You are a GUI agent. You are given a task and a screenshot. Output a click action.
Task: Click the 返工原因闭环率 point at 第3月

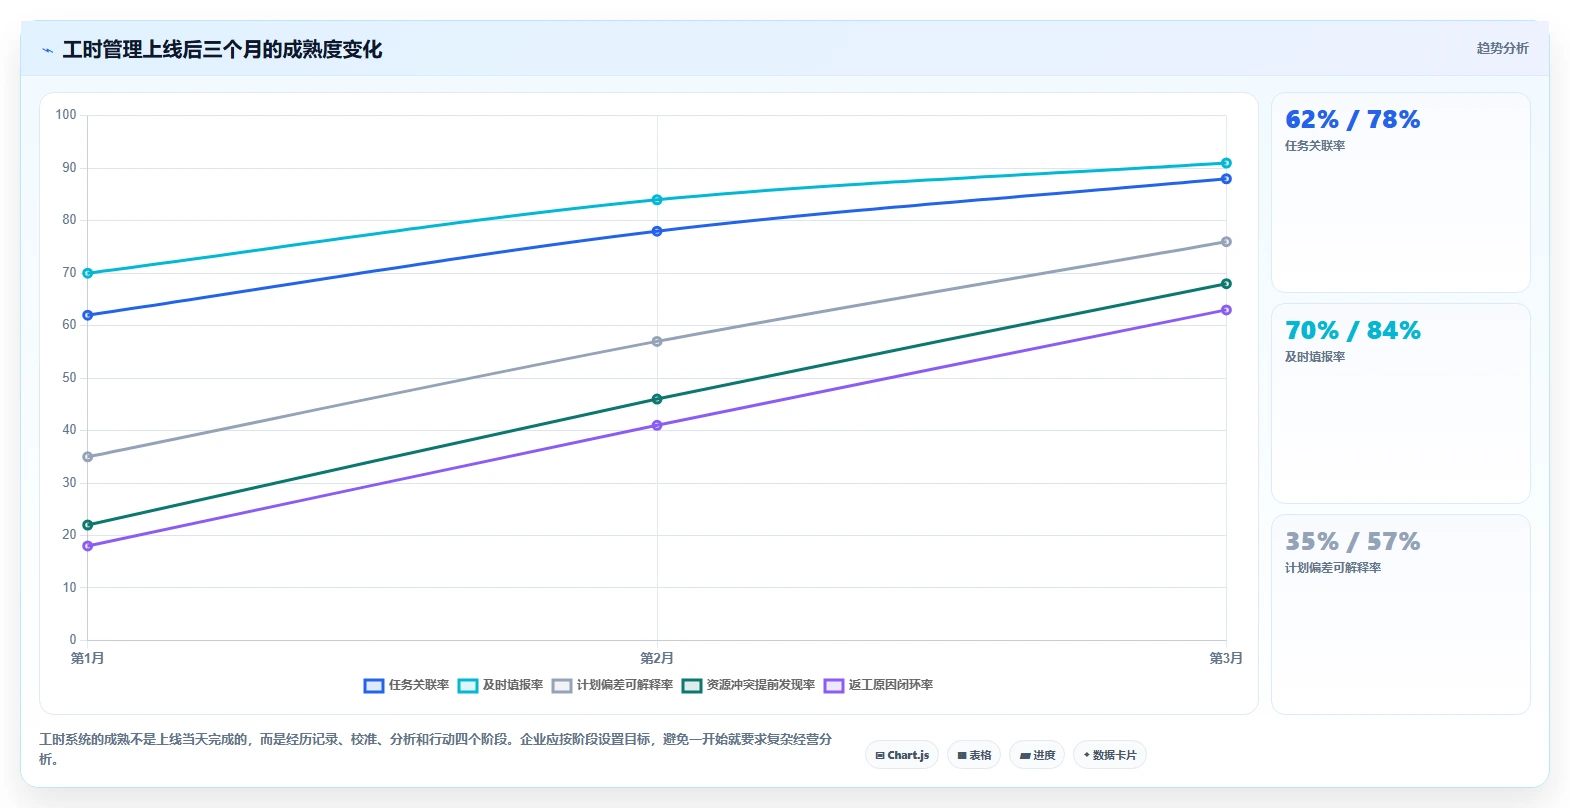click(x=1226, y=310)
